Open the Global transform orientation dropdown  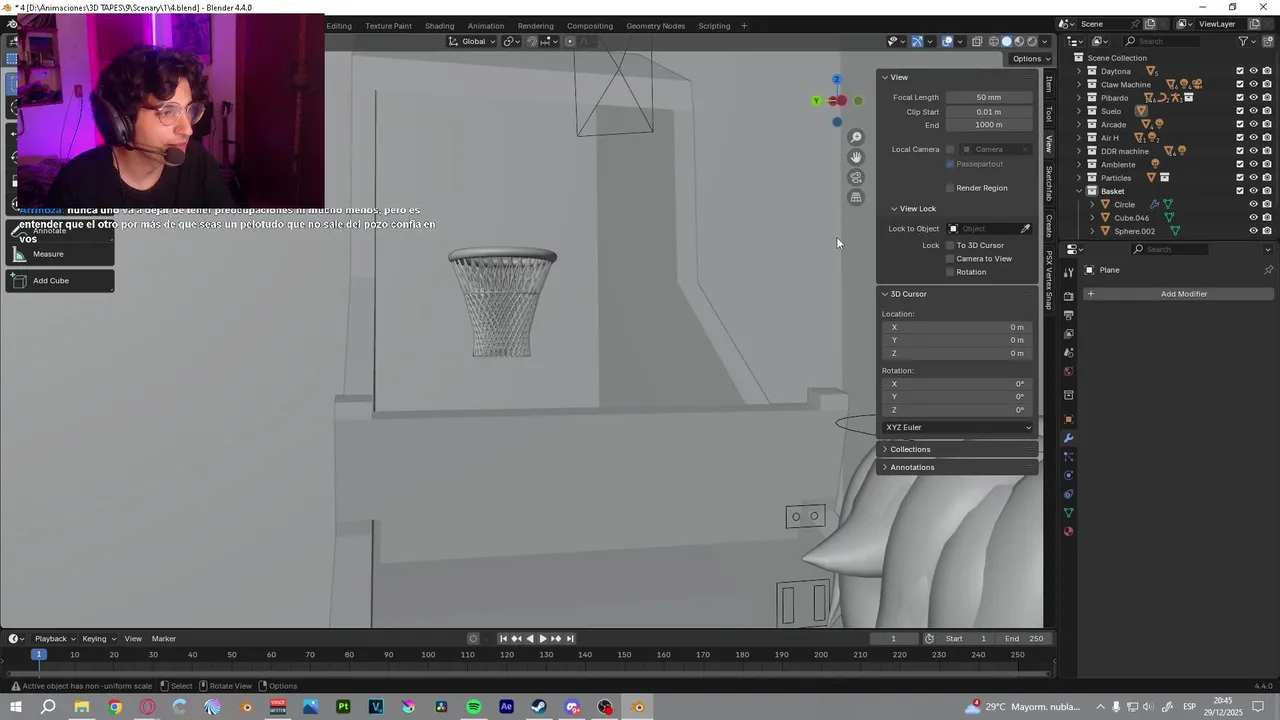coord(472,41)
